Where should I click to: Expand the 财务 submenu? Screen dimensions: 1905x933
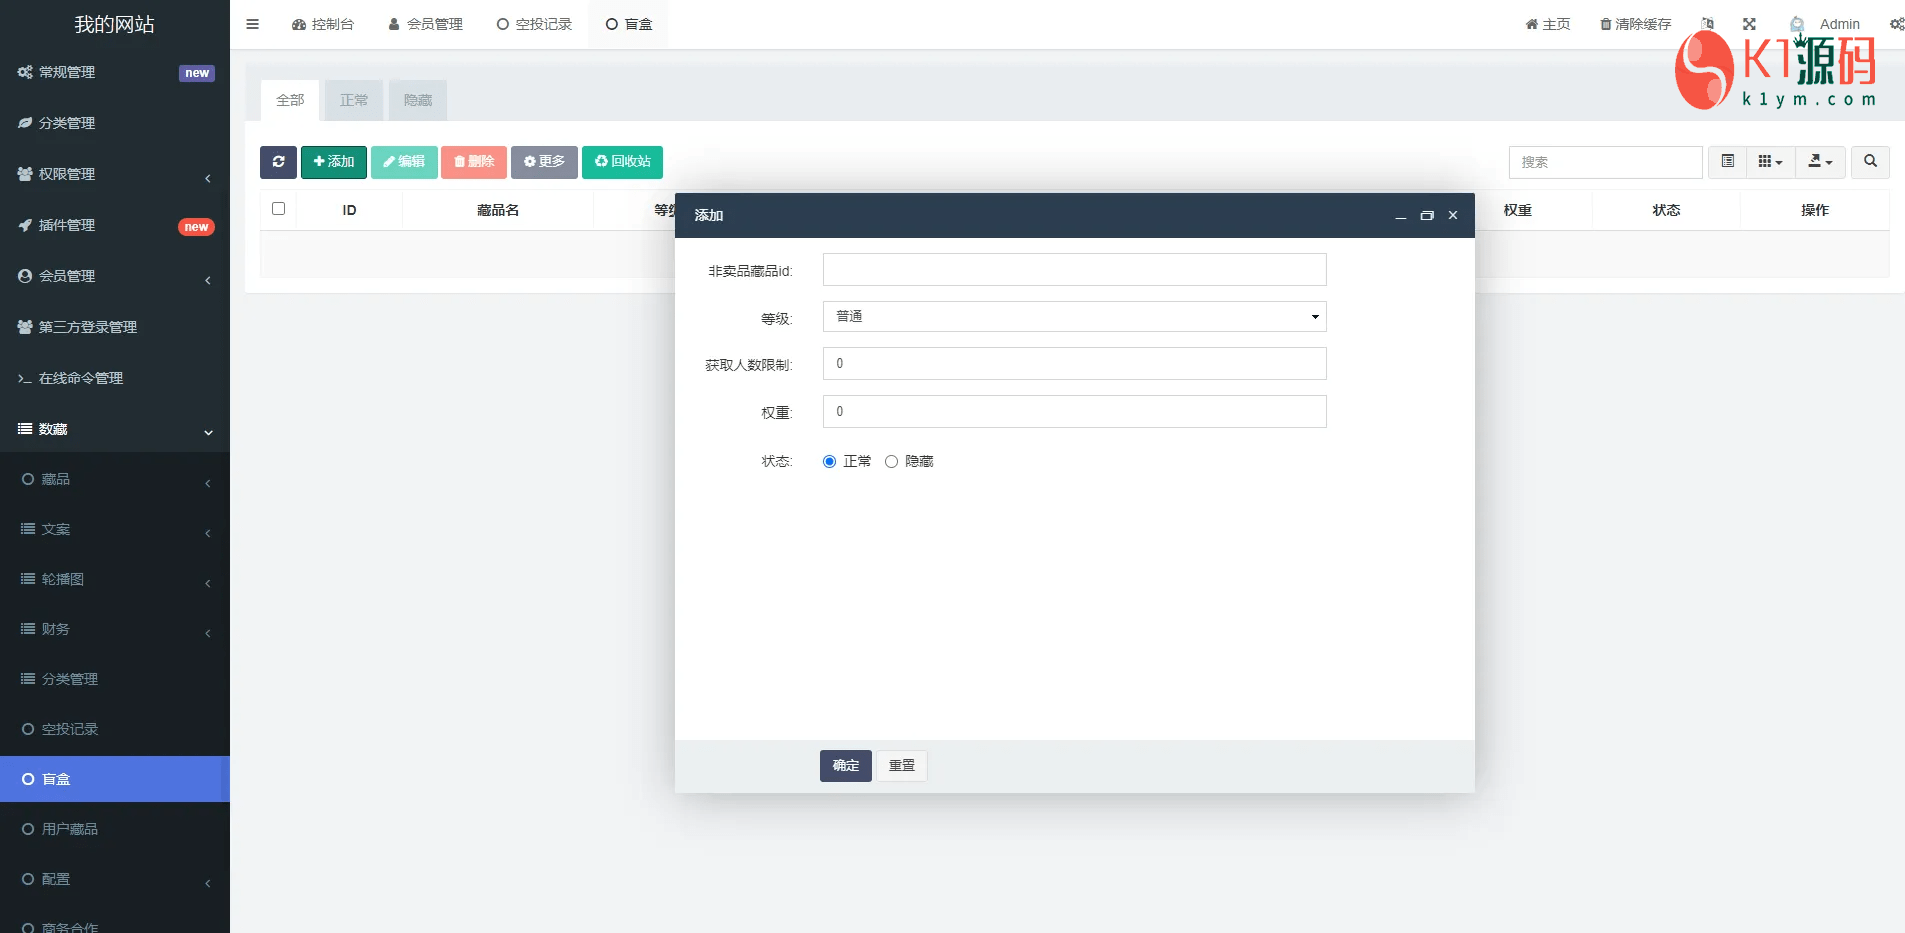[115, 629]
